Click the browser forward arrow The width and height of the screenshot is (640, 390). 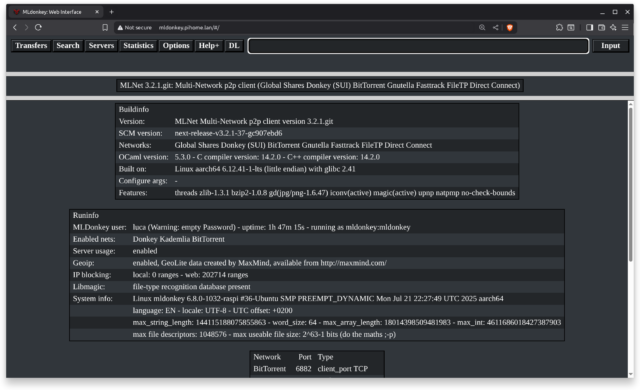point(26,27)
